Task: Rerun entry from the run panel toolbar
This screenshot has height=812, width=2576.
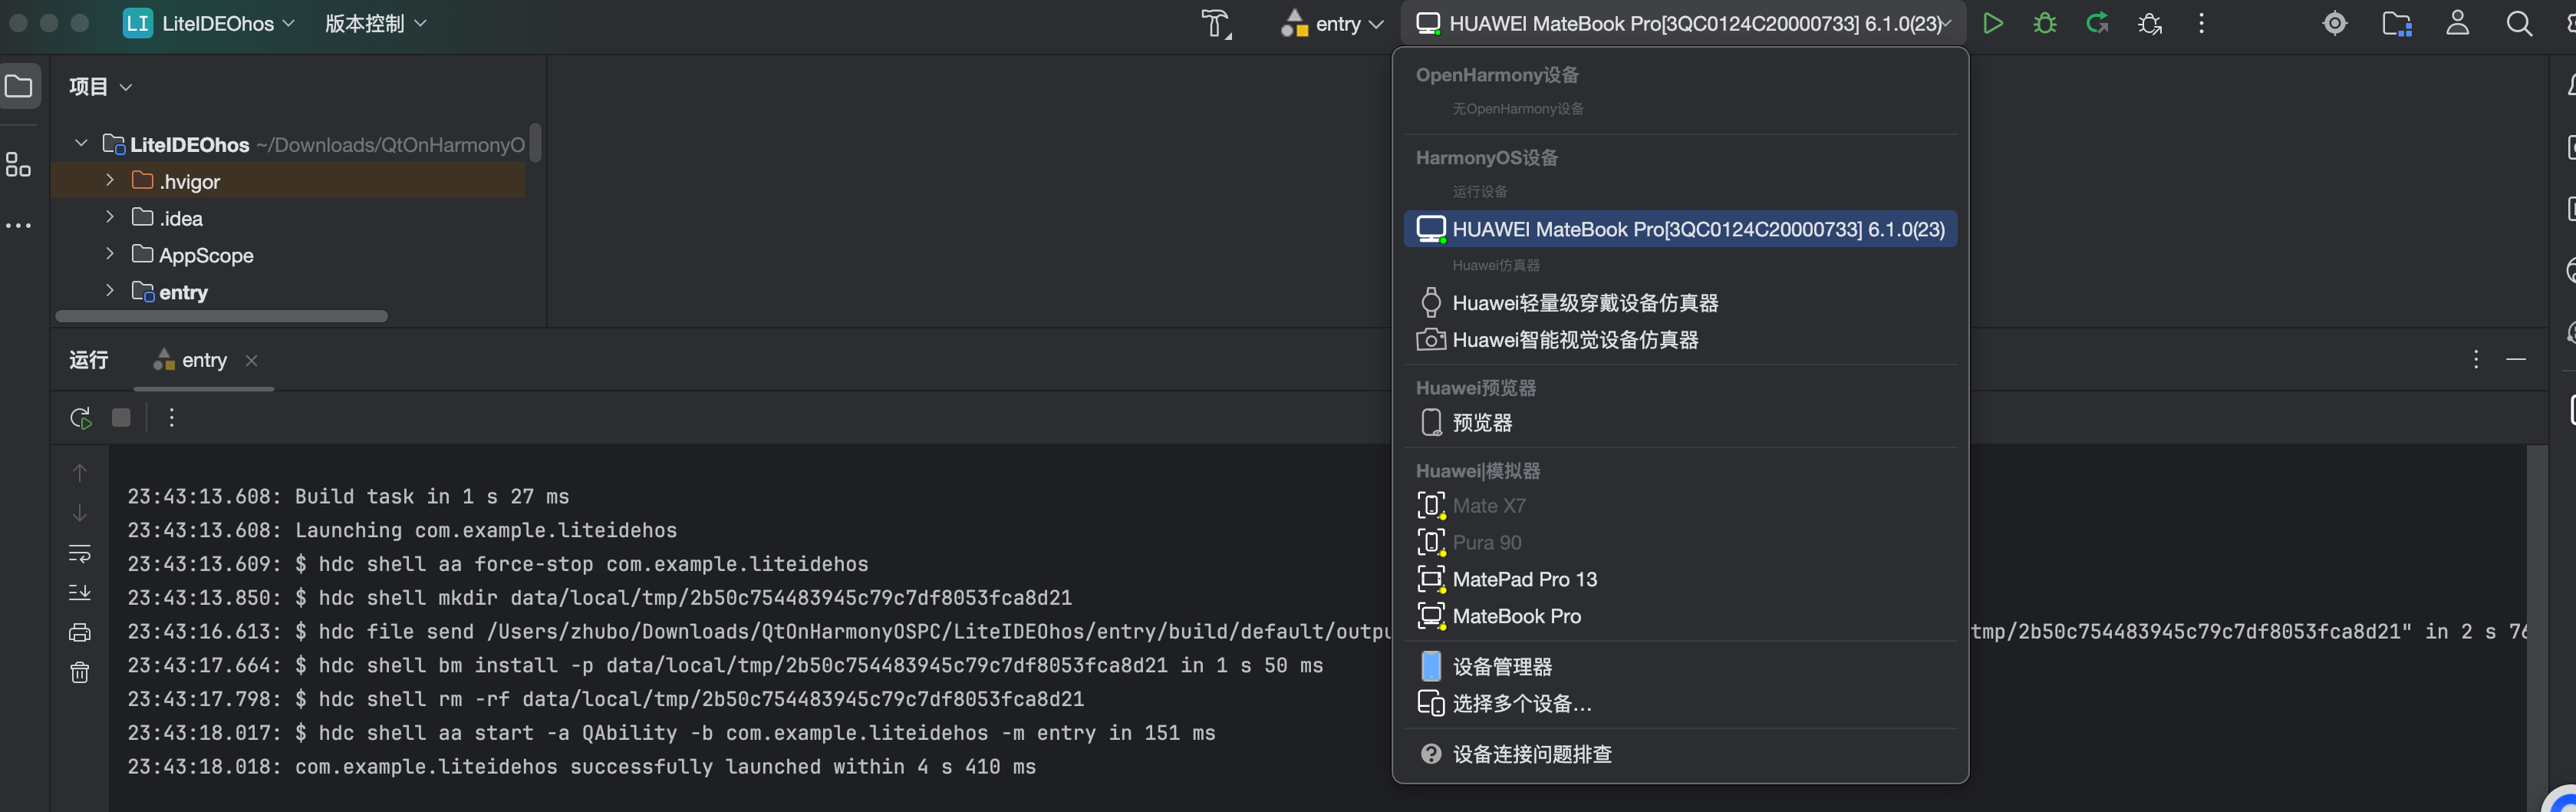Action: (x=81, y=418)
